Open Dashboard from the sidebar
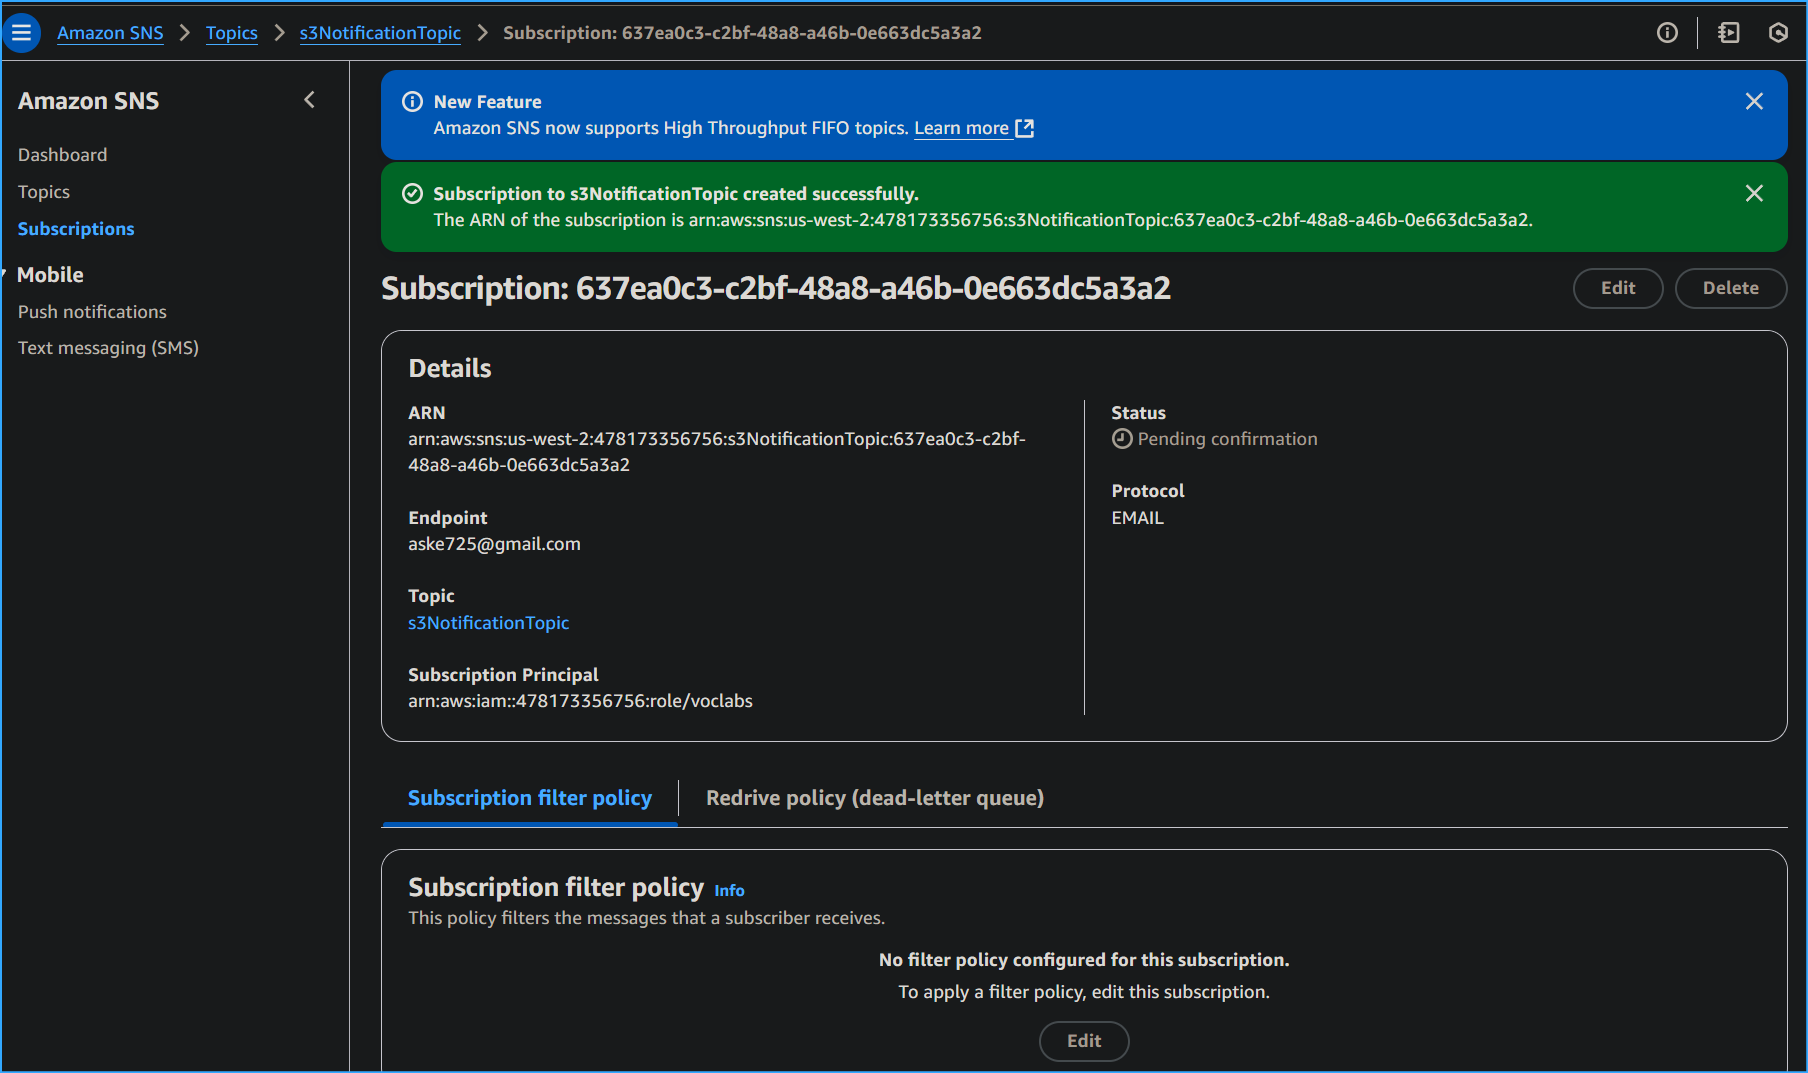 [x=62, y=154]
